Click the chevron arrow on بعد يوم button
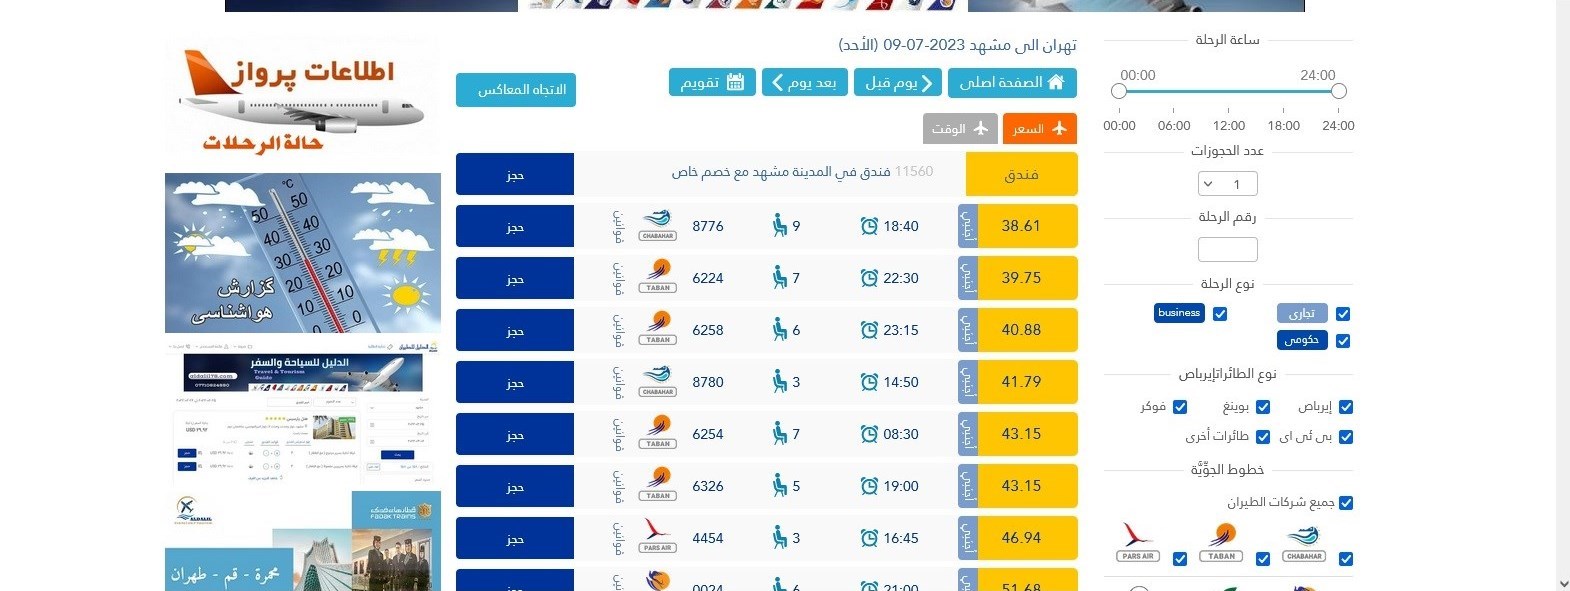The width and height of the screenshot is (1570, 591). (777, 83)
